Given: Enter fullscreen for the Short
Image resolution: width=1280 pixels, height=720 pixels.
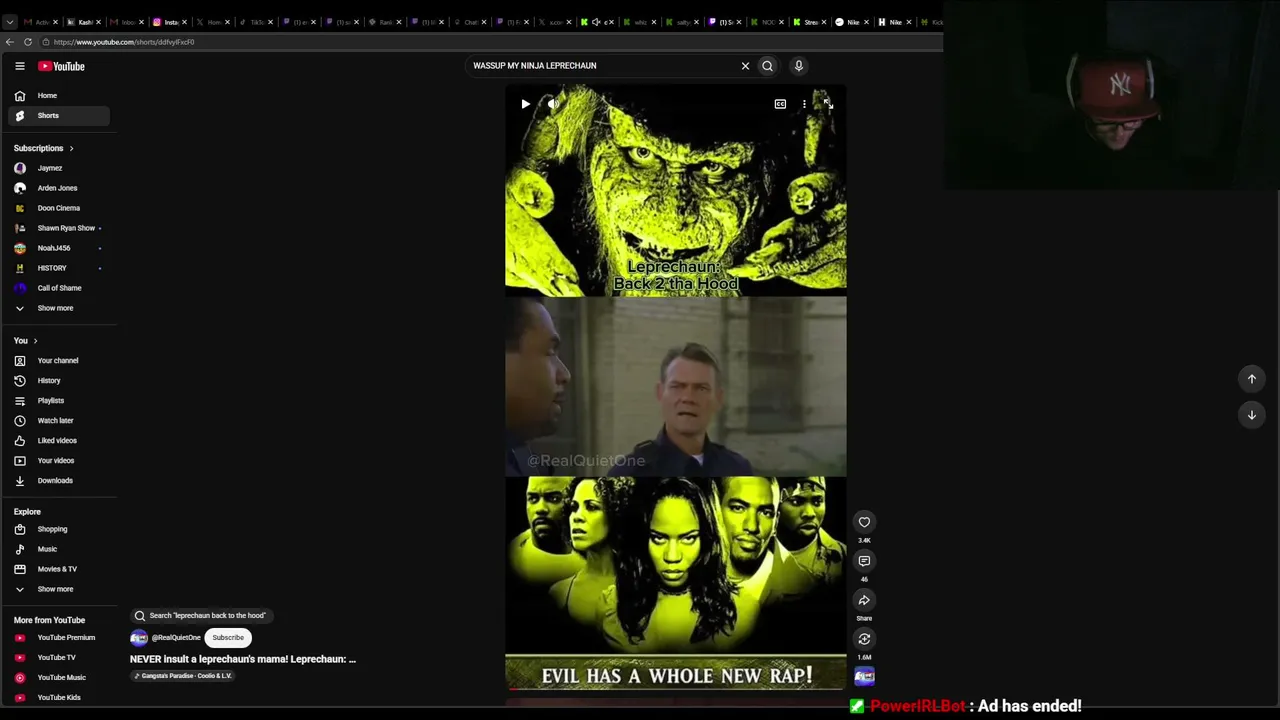Looking at the screenshot, I should click(828, 104).
